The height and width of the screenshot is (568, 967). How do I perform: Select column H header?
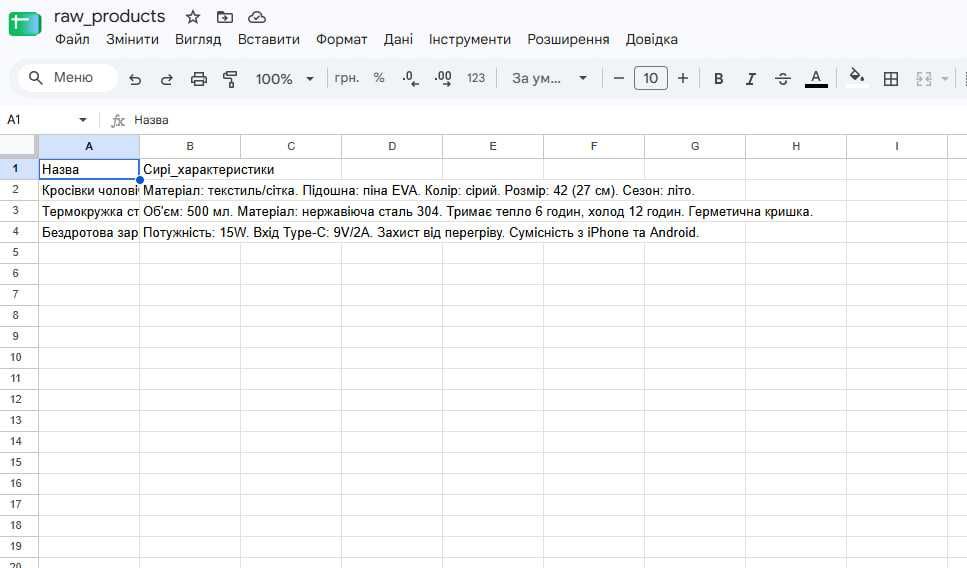tap(796, 146)
